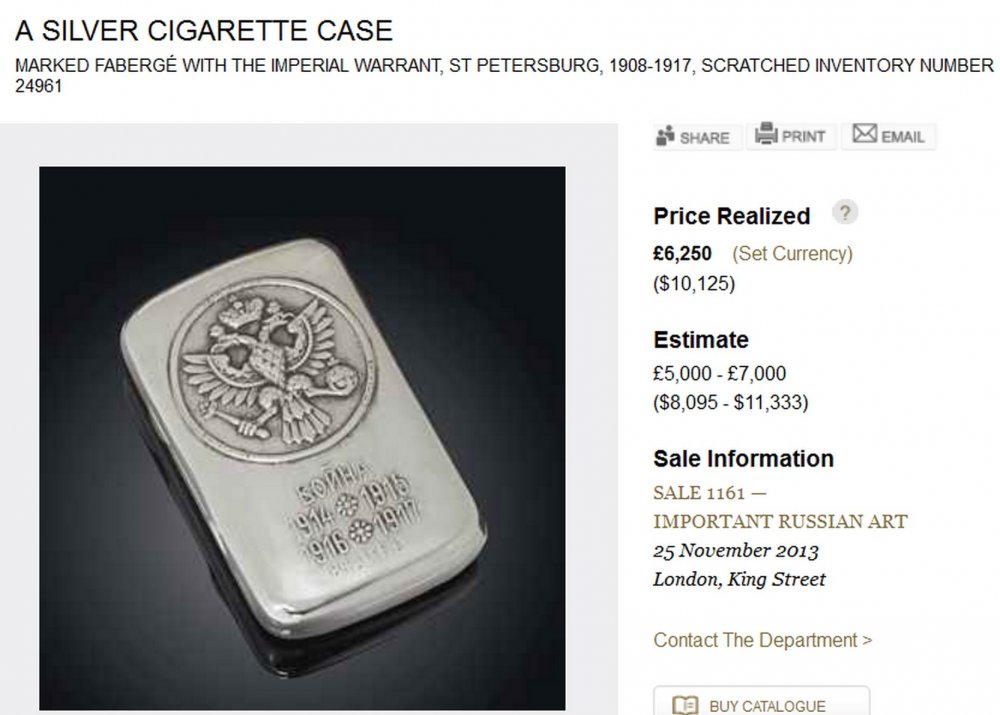Click the A SILVER CIGARETTE CASE title
Image resolution: width=1000 pixels, height=715 pixels.
(205, 30)
